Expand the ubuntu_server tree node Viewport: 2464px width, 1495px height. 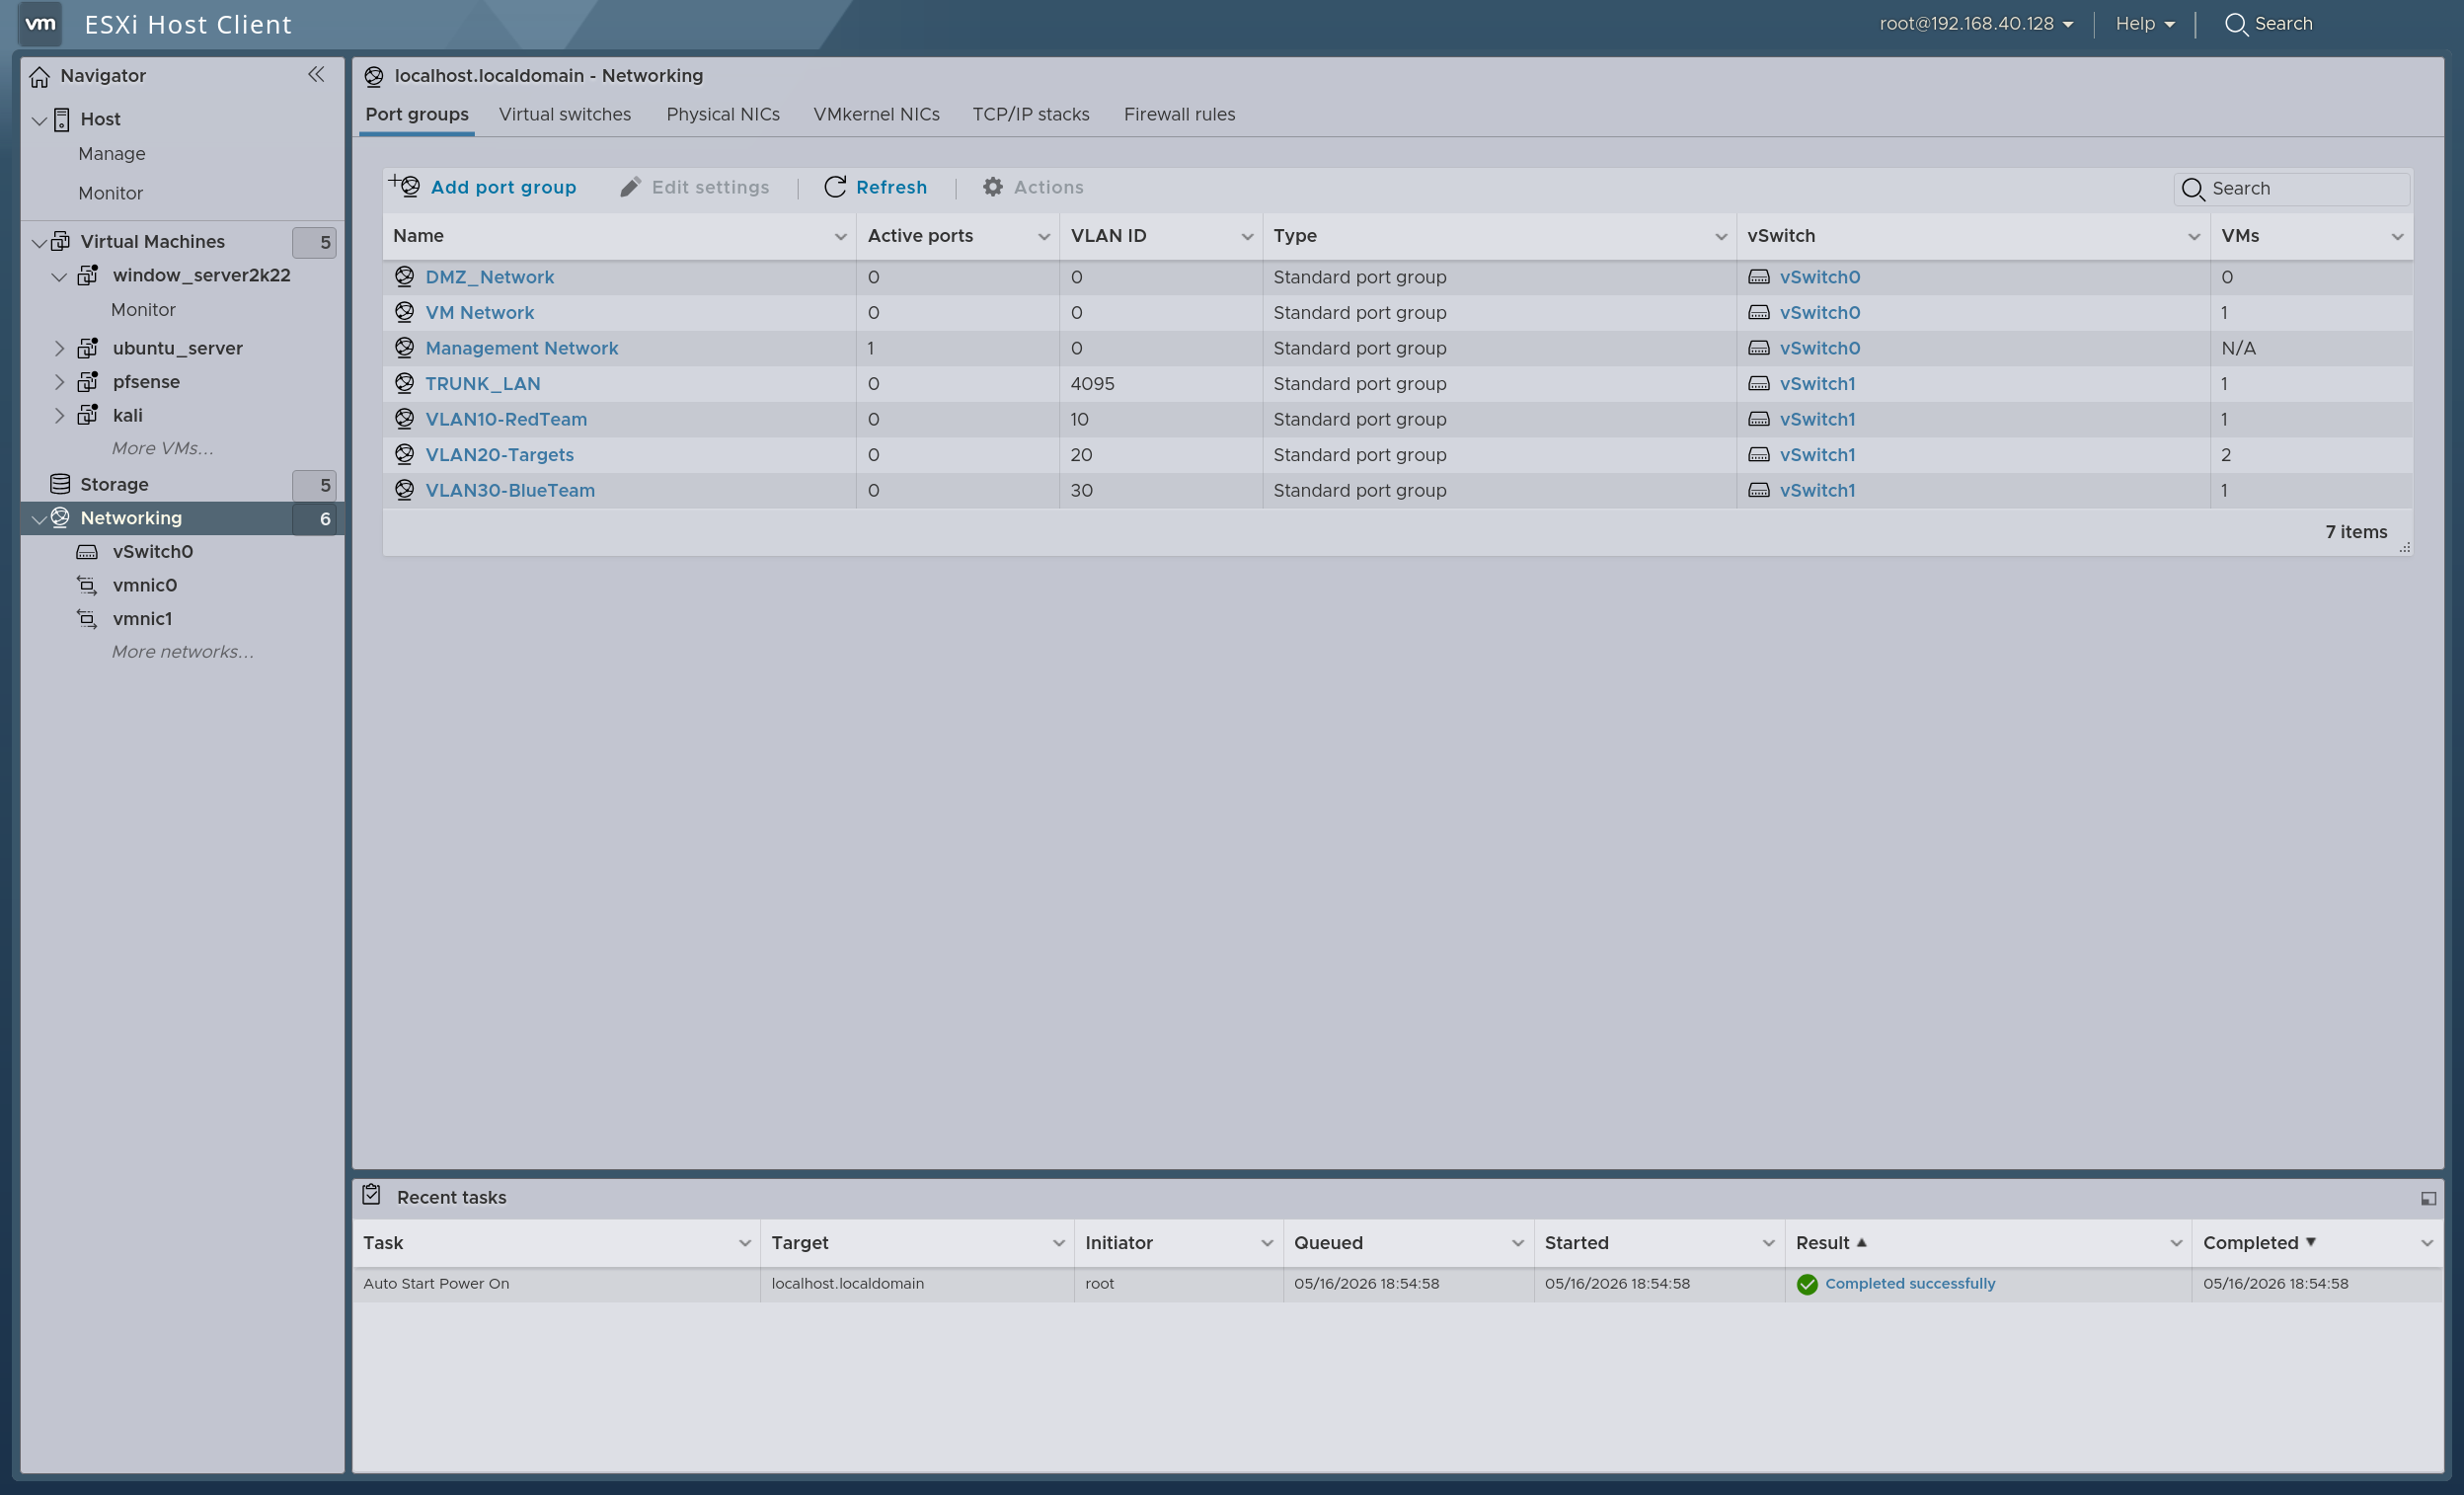59,348
